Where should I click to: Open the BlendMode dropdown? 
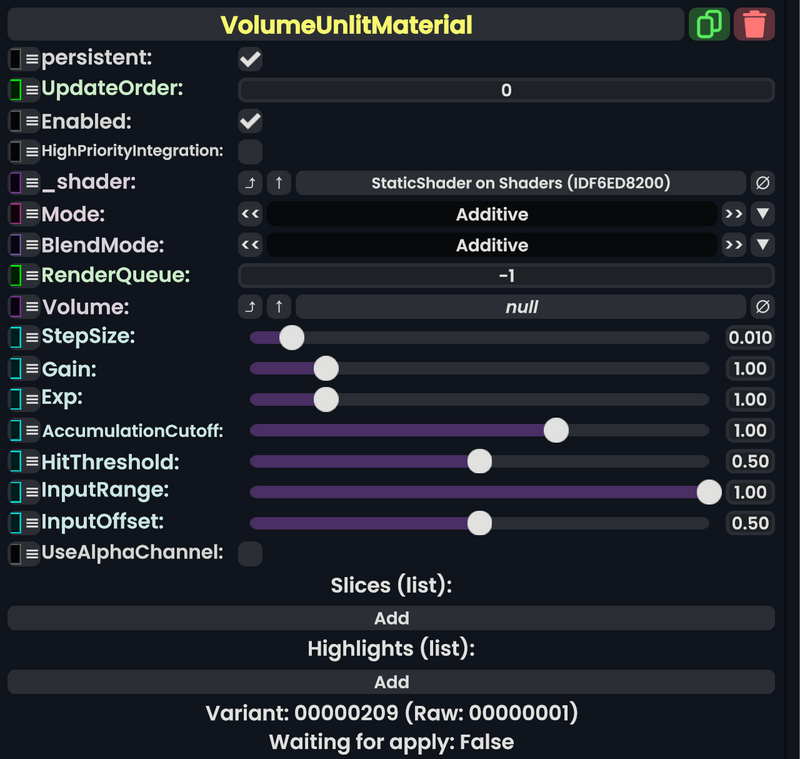(x=763, y=245)
